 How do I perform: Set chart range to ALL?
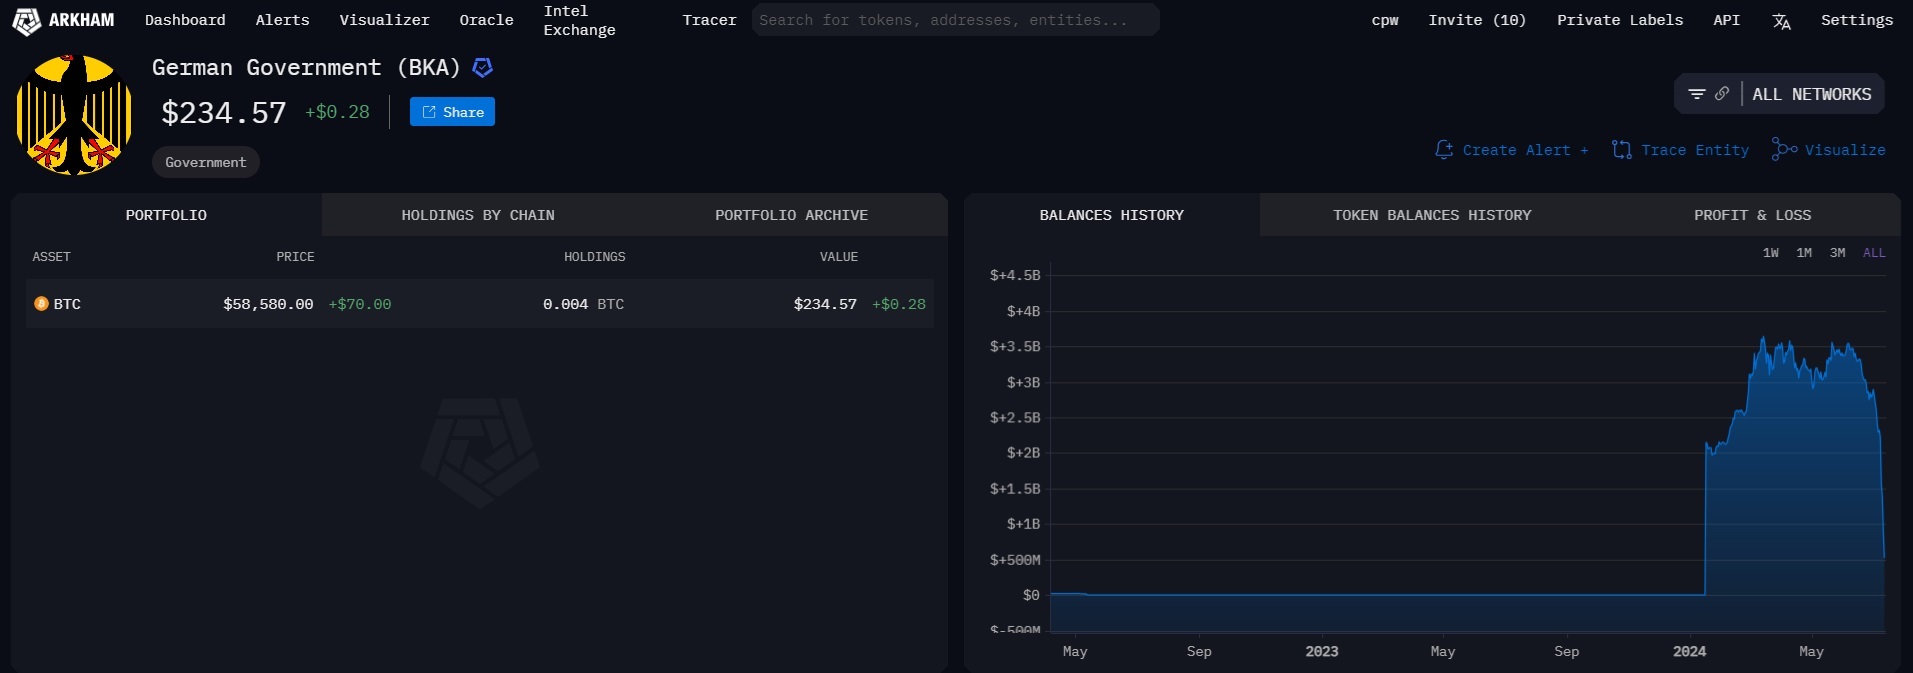click(1874, 253)
